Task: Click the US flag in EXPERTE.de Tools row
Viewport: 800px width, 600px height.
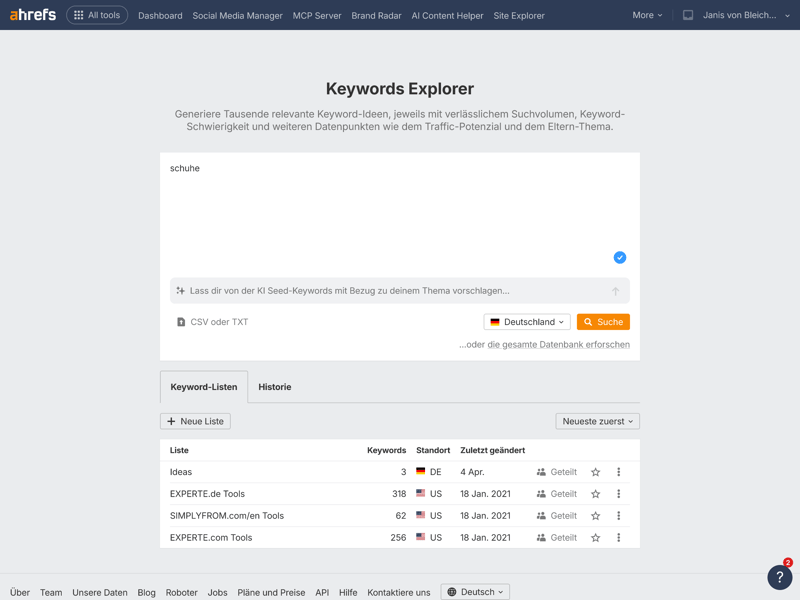Action: tap(420, 493)
